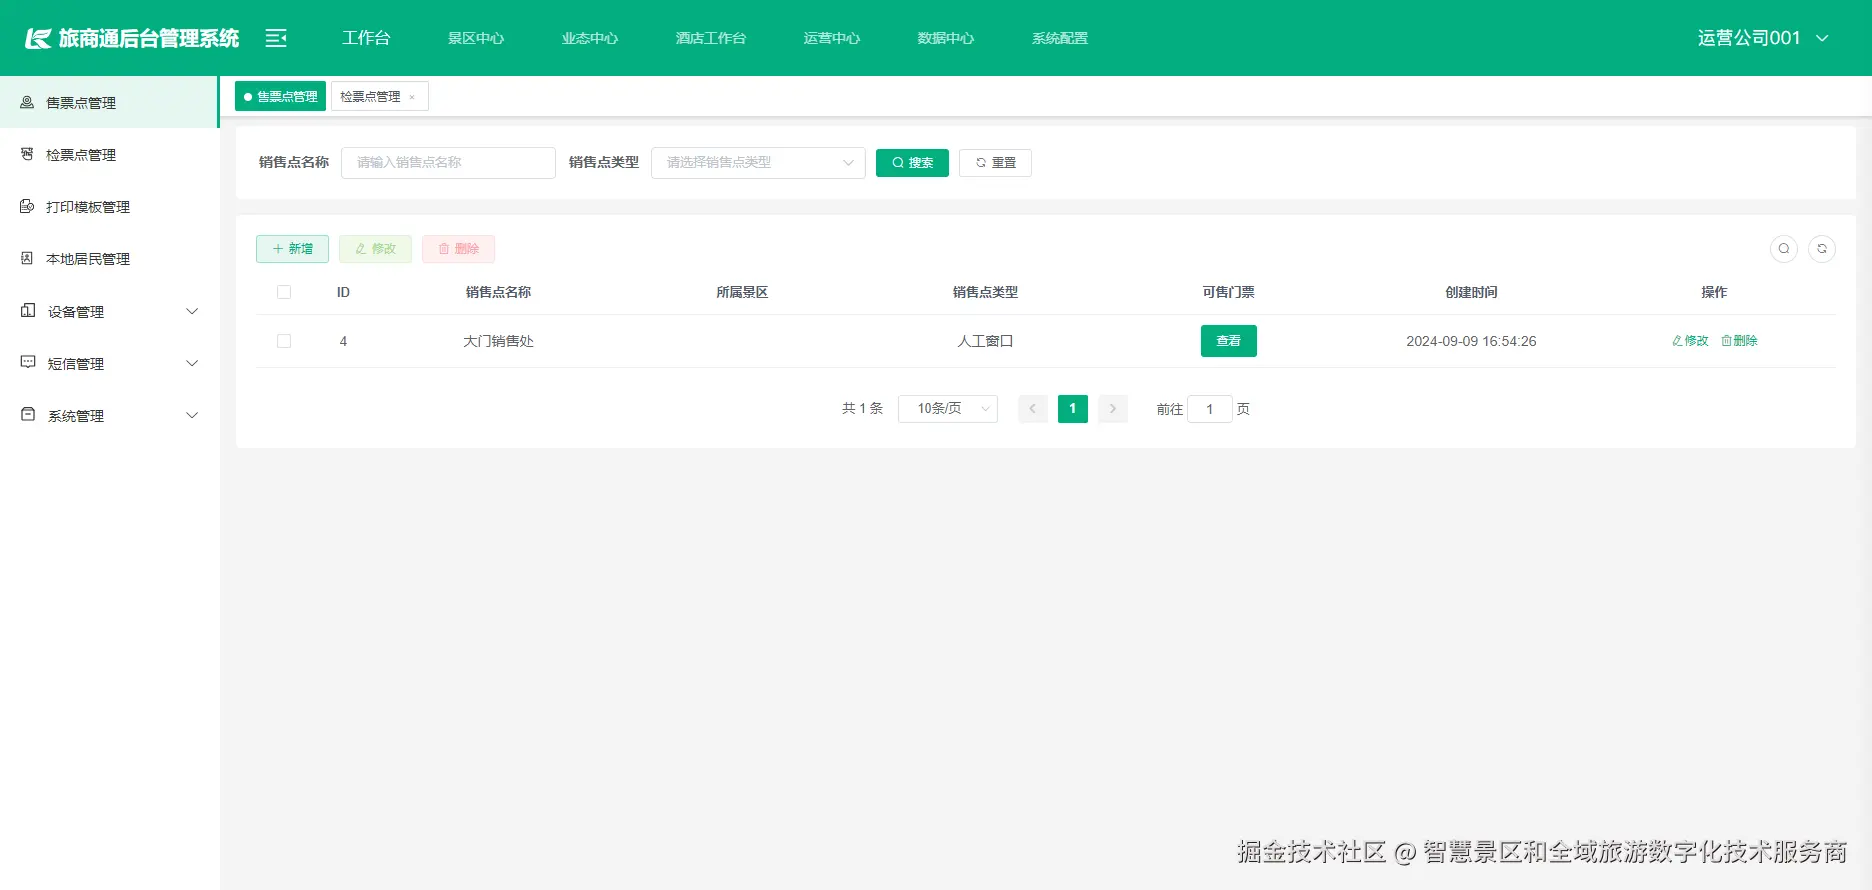Click the toolbar 删除 button

pyautogui.click(x=458, y=249)
